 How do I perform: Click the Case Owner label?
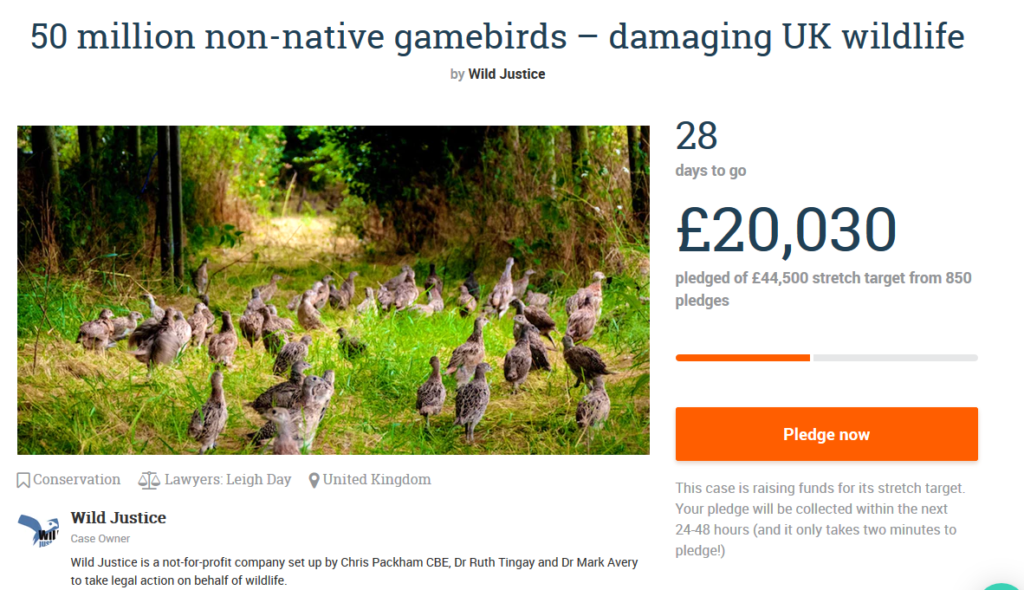pyautogui.click(x=100, y=539)
